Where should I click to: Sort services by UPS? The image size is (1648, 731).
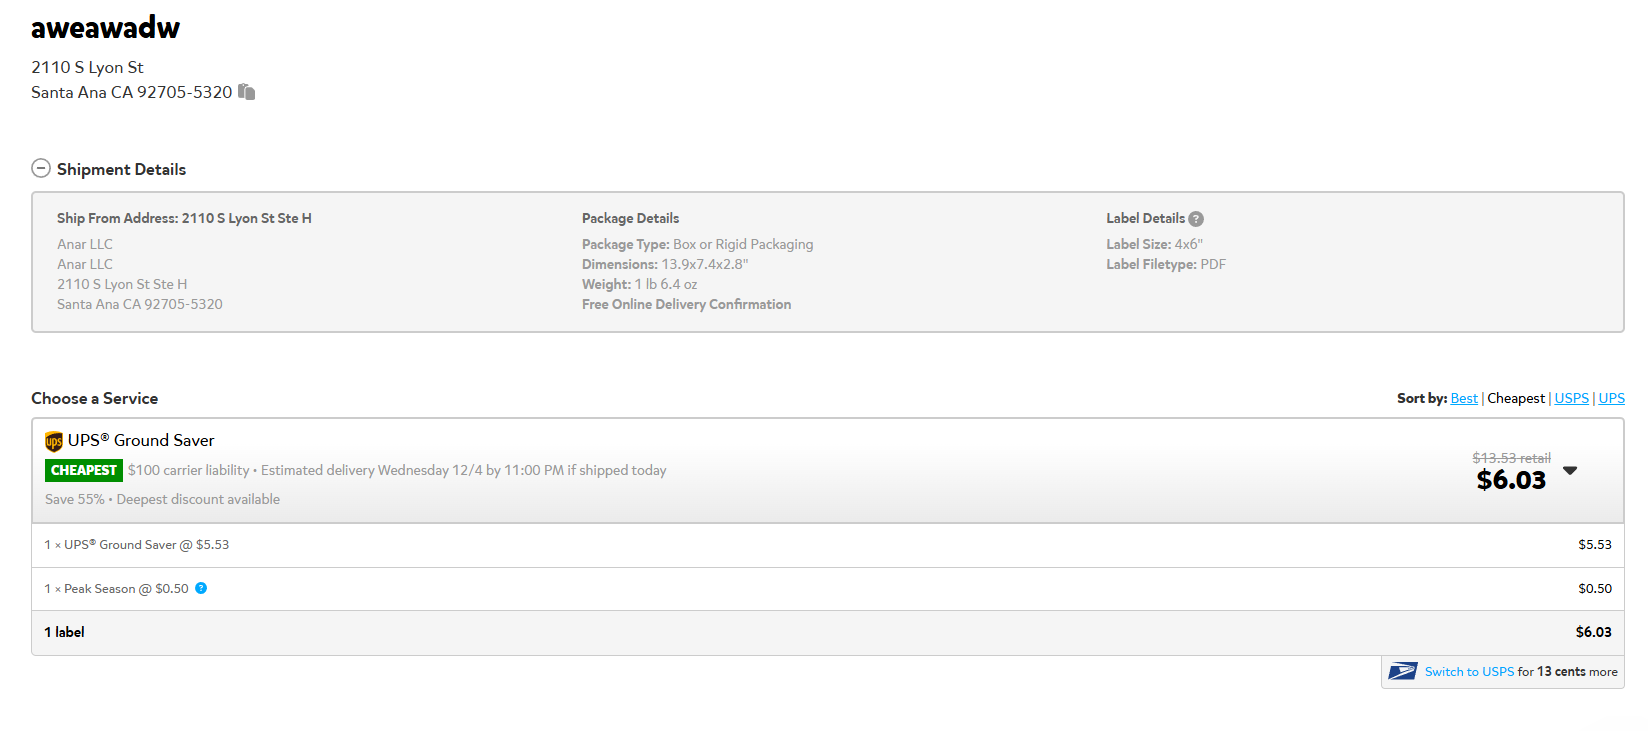click(1611, 398)
